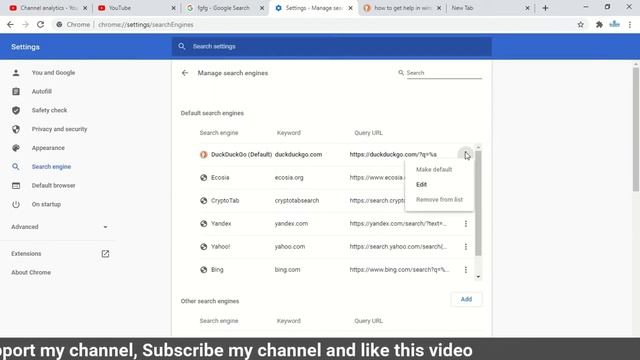Click the bing.com keyword
Viewport: 640px width, 360px height.
point(287,270)
